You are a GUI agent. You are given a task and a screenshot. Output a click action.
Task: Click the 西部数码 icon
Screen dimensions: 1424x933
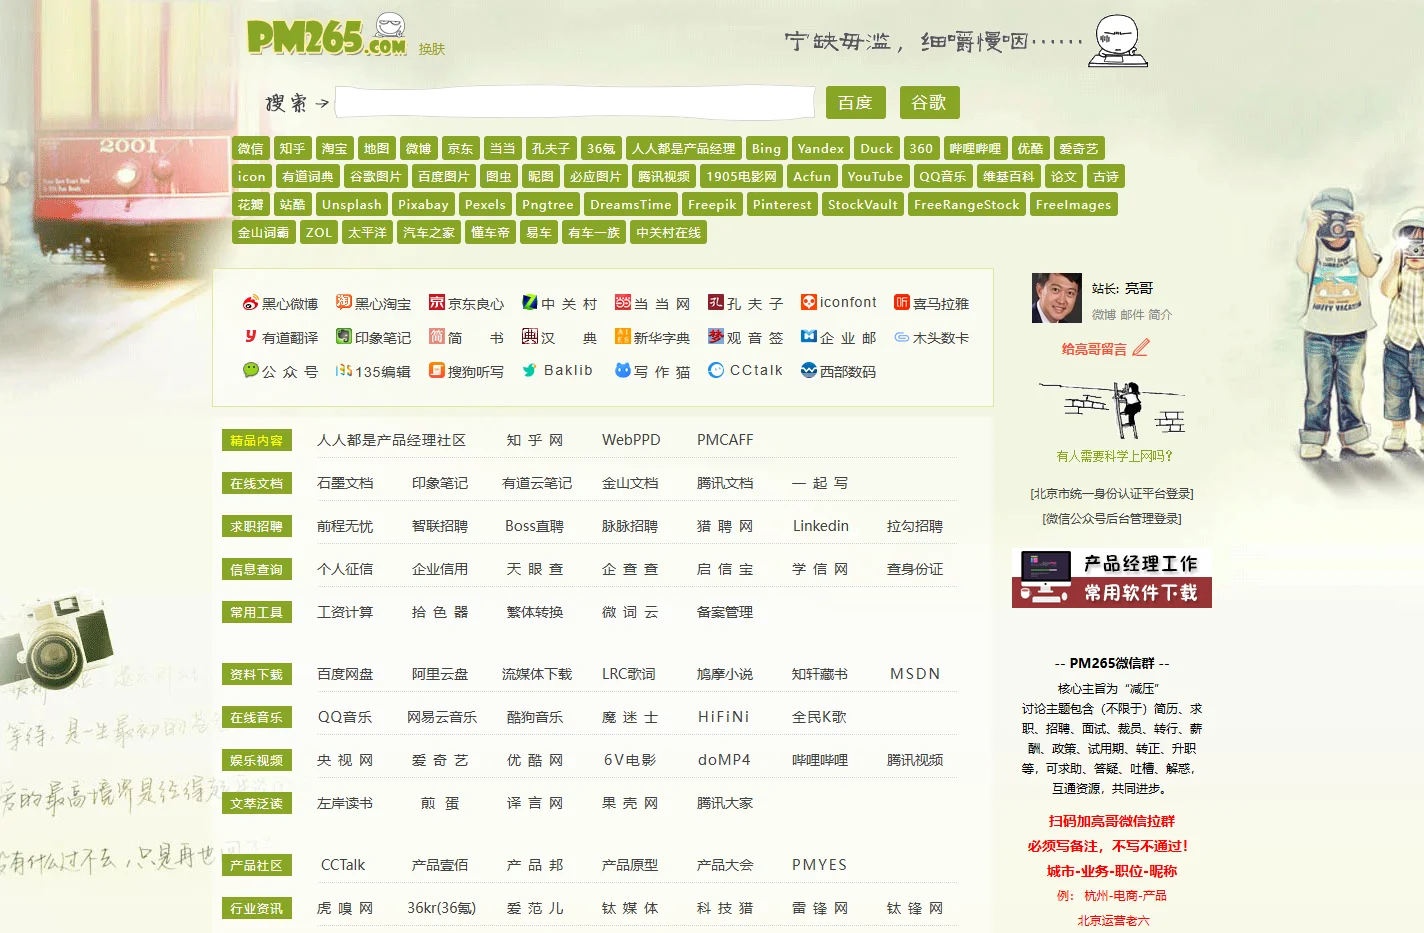[x=809, y=370]
